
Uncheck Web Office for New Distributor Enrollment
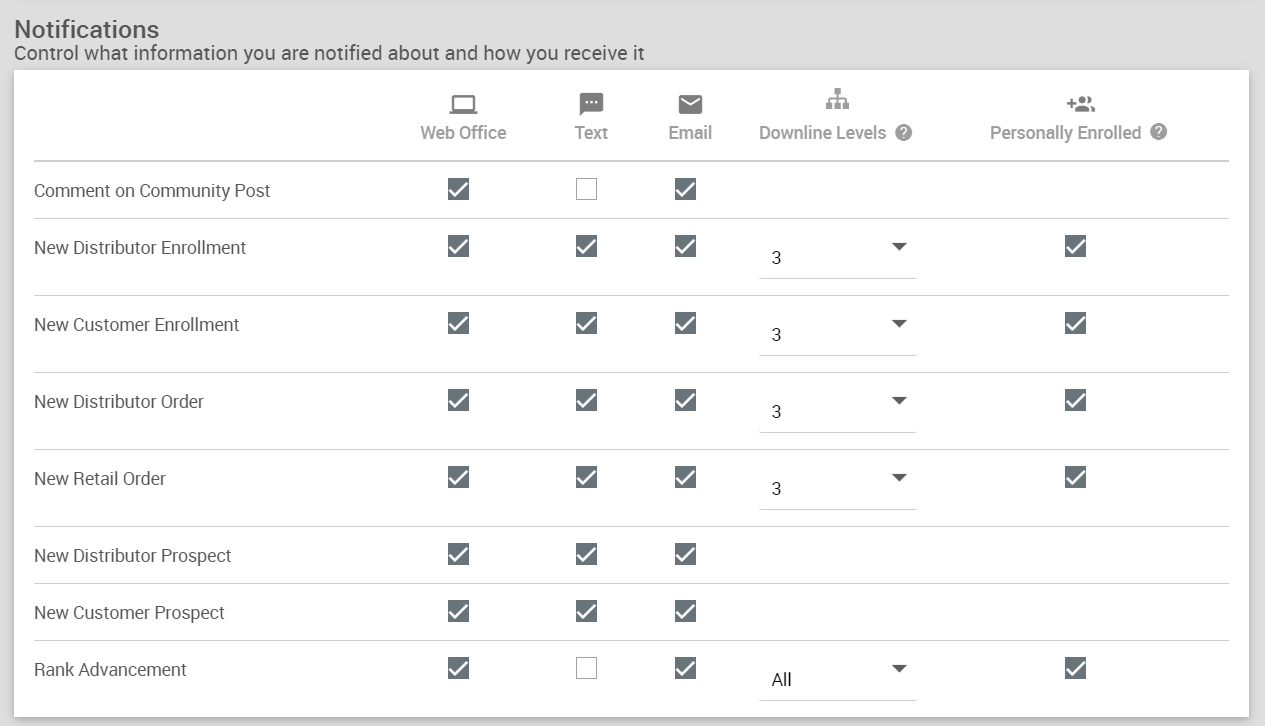click(458, 246)
